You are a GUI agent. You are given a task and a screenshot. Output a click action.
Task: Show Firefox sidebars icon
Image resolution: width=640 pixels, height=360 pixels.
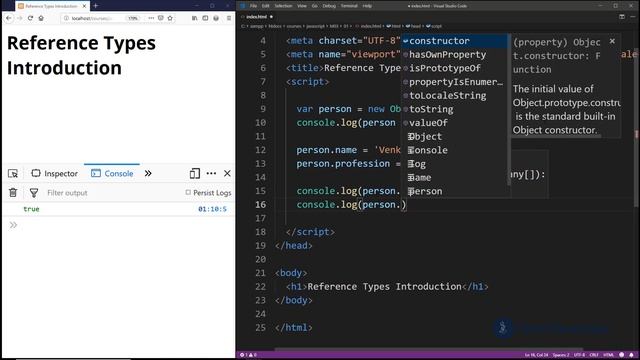pos(205,18)
